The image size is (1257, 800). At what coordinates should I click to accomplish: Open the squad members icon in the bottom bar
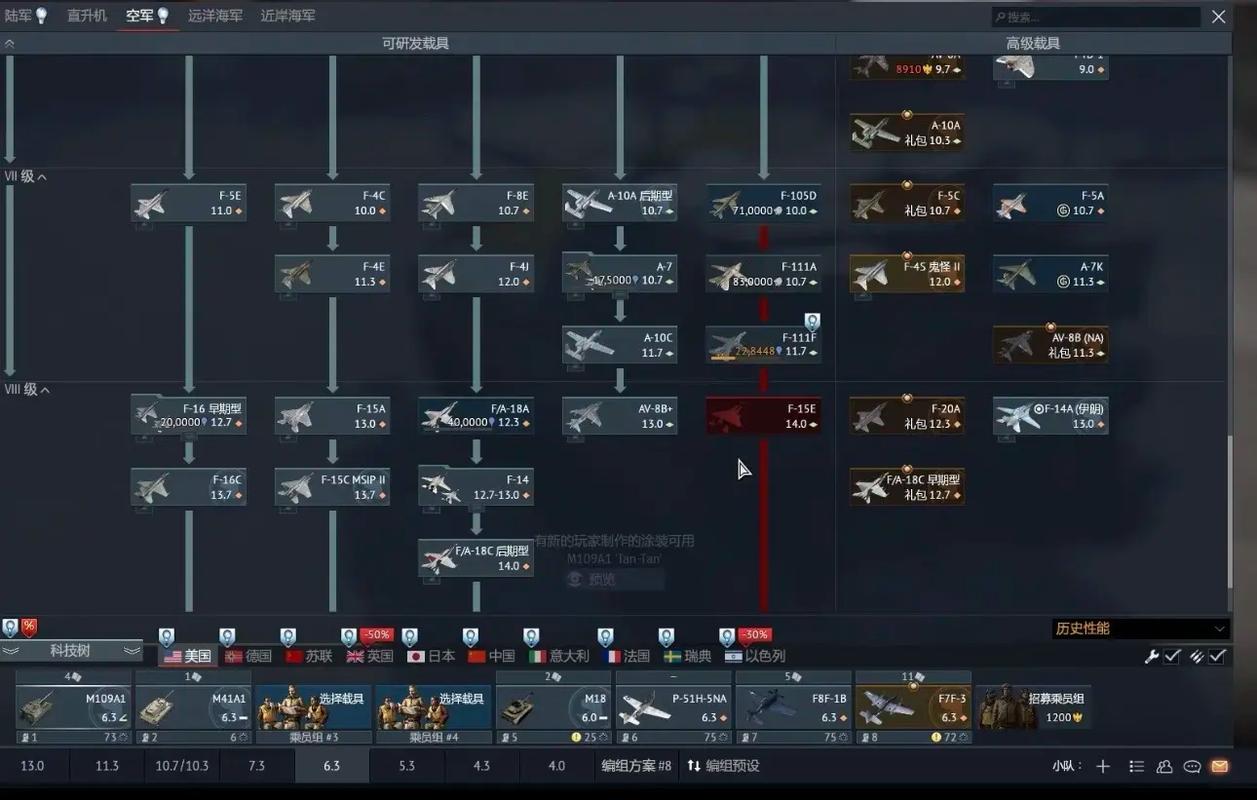1165,766
